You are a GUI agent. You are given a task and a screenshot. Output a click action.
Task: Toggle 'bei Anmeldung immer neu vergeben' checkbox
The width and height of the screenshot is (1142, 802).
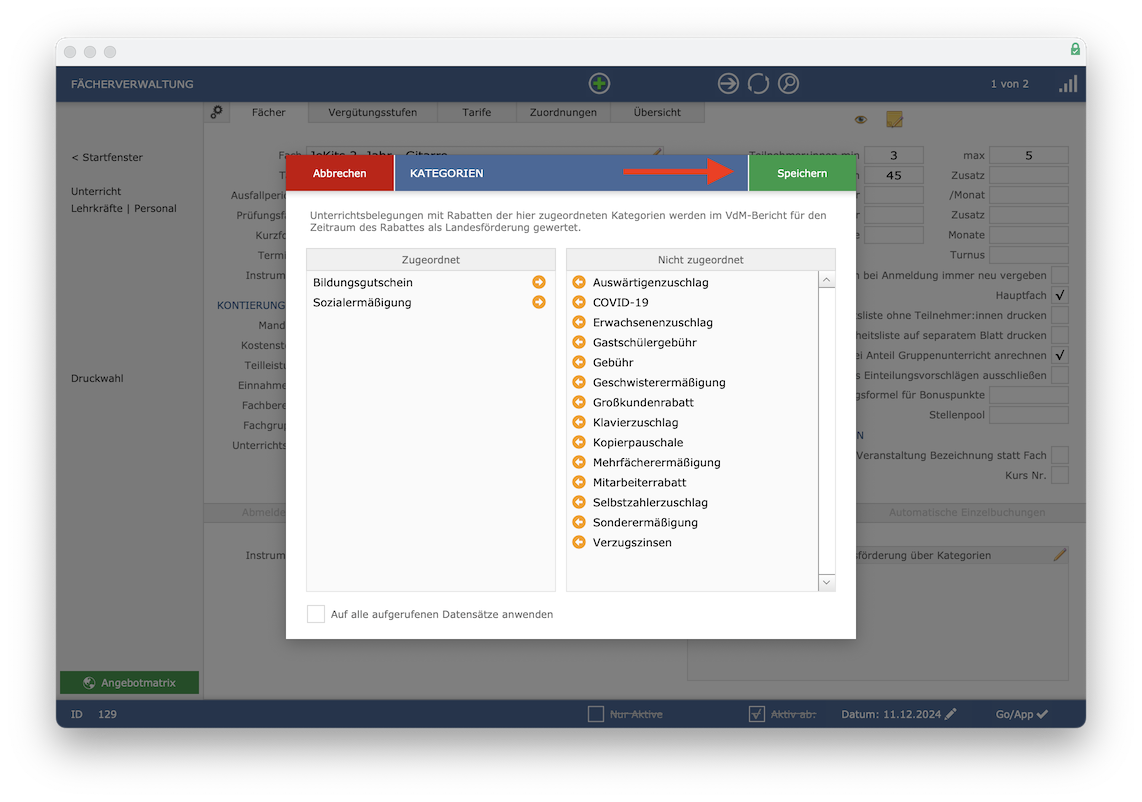point(1060,275)
